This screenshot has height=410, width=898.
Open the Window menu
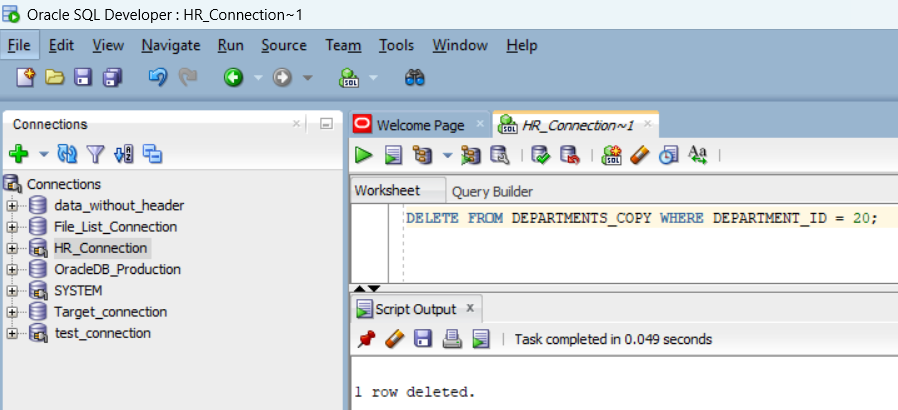pos(460,45)
